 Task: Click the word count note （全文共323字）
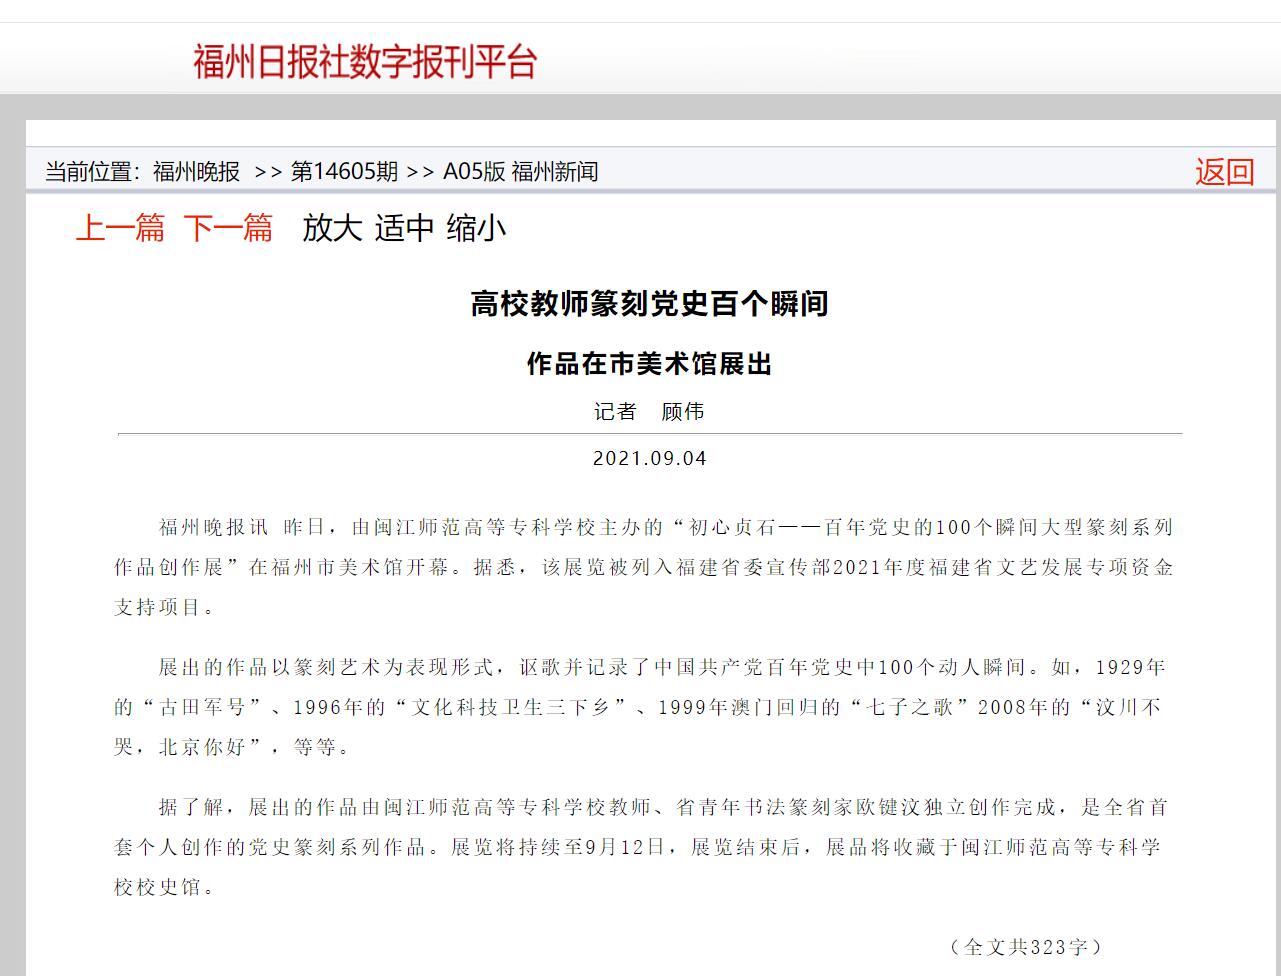click(x=1026, y=946)
